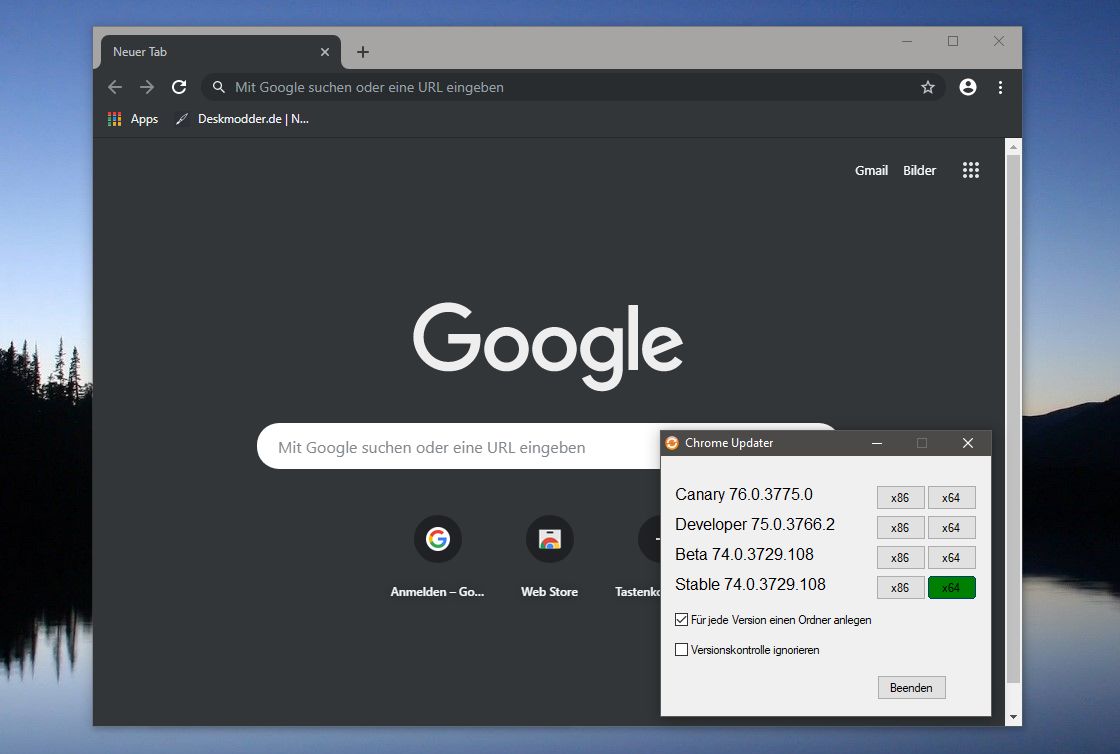Open the Deskmodder.de bookmark
The width and height of the screenshot is (1120, 754).
point(243,119)
